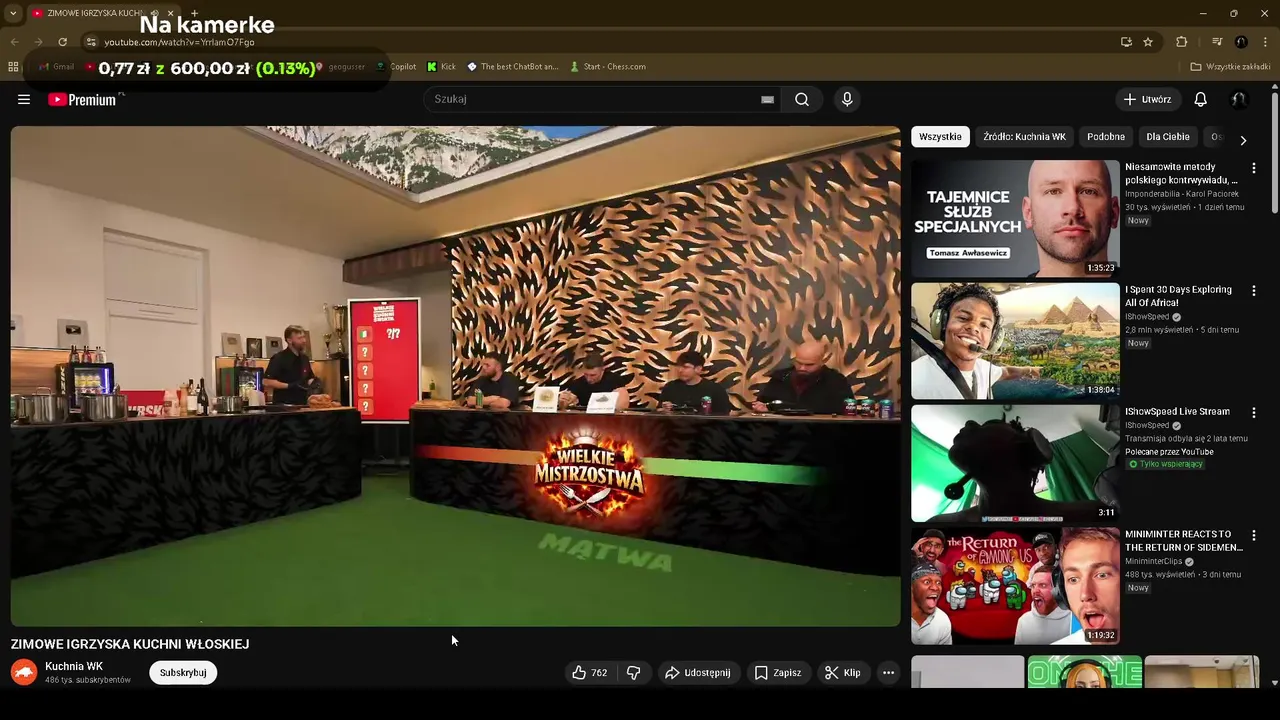
Task: Open Niesamowite metody polskiego kontrwywiadu title
Action: tap(1182, 174)
